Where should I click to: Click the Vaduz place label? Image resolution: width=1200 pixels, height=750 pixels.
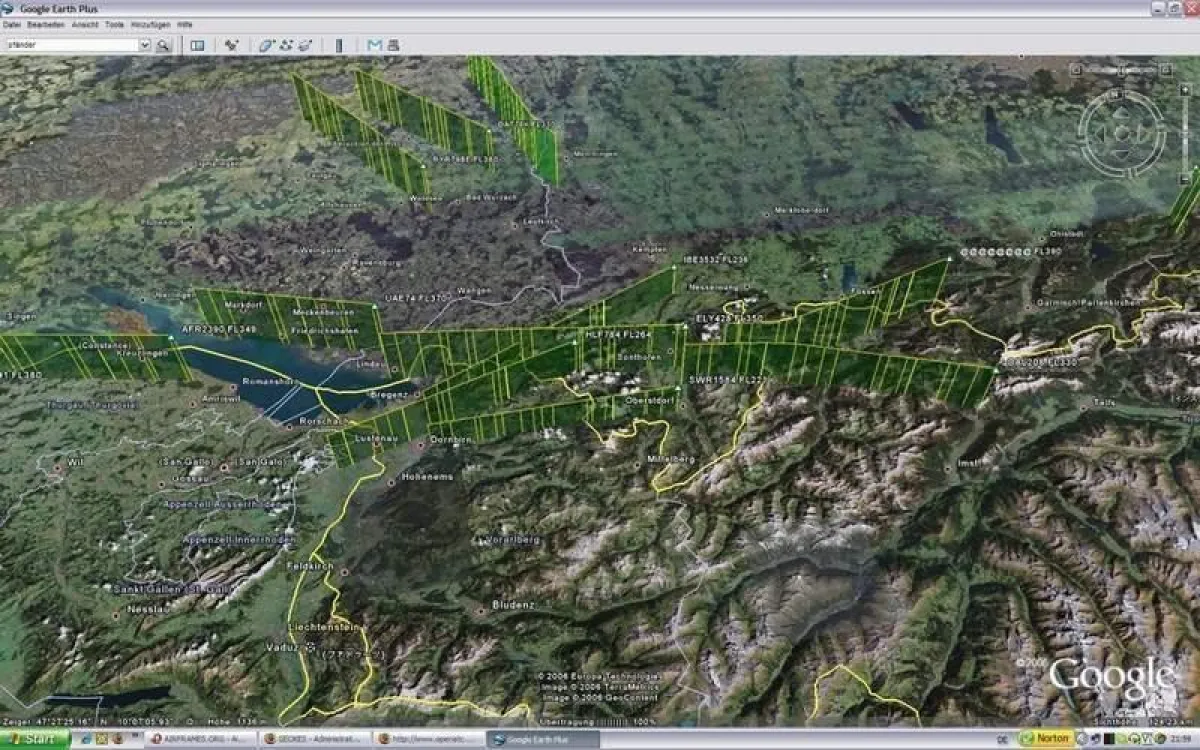pyautogui.click(x=285, y=648)
